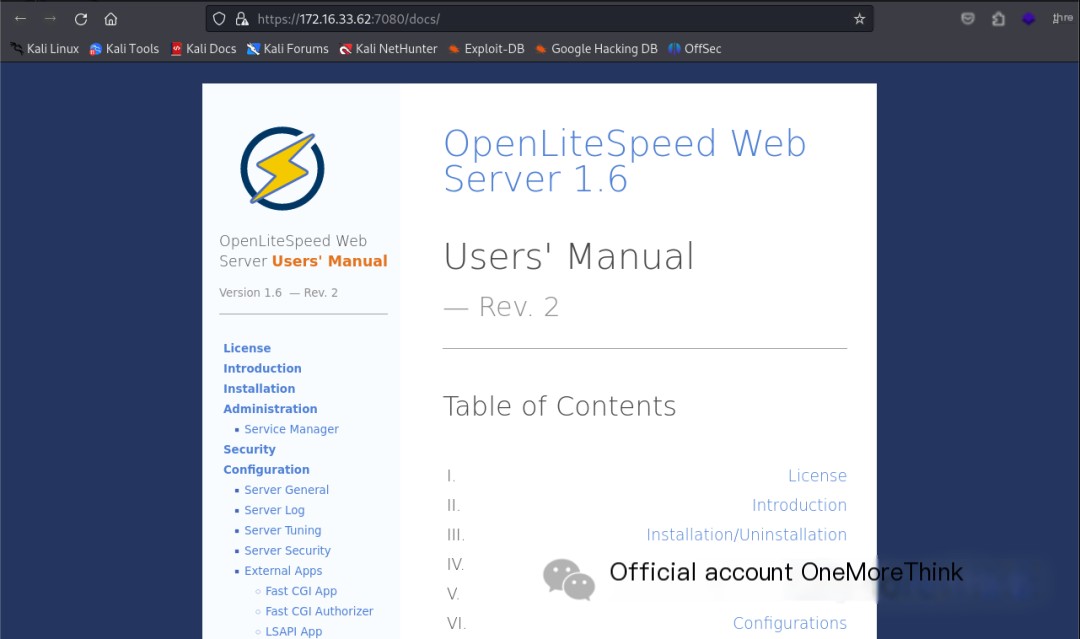Go back using browser back arrow
The image size is (1080, 639).
point(20,19)
